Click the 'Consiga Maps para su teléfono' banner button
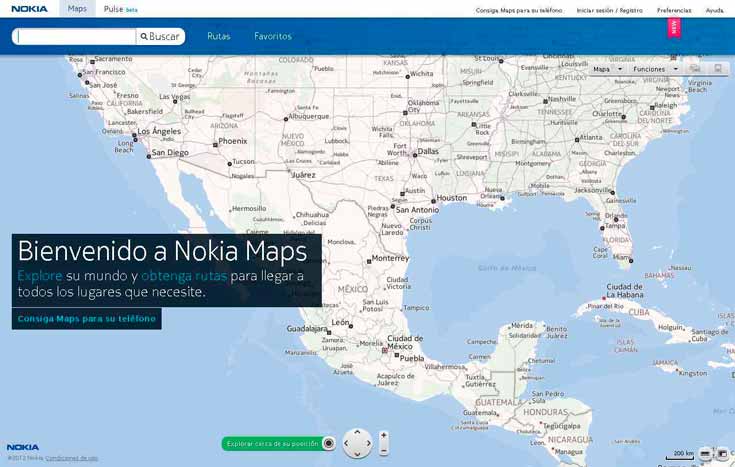The image size is (735, 467). pyautogui.click(x=87, y=319)
